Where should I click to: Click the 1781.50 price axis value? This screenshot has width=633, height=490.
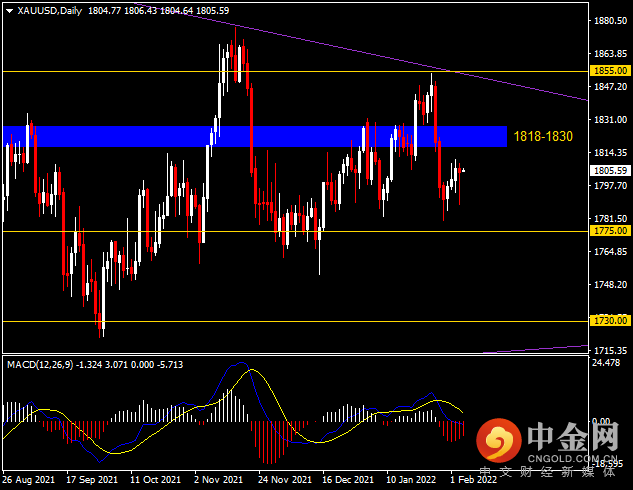(x=610, y=218)
